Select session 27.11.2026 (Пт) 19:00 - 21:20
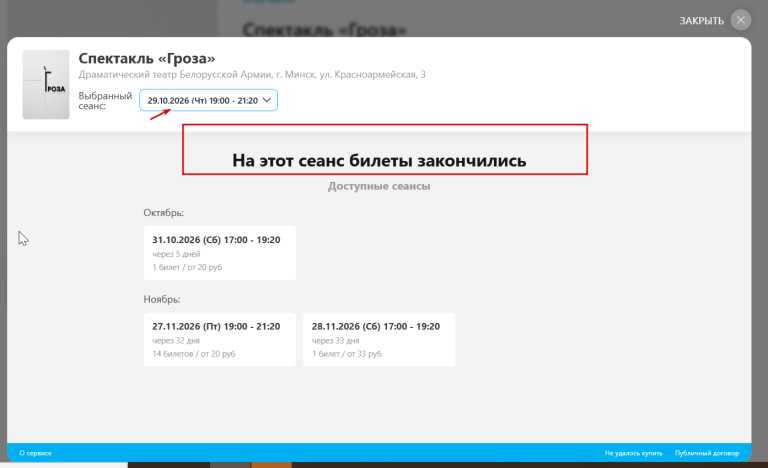Viewport: 768px width, 468px height. 219,339
